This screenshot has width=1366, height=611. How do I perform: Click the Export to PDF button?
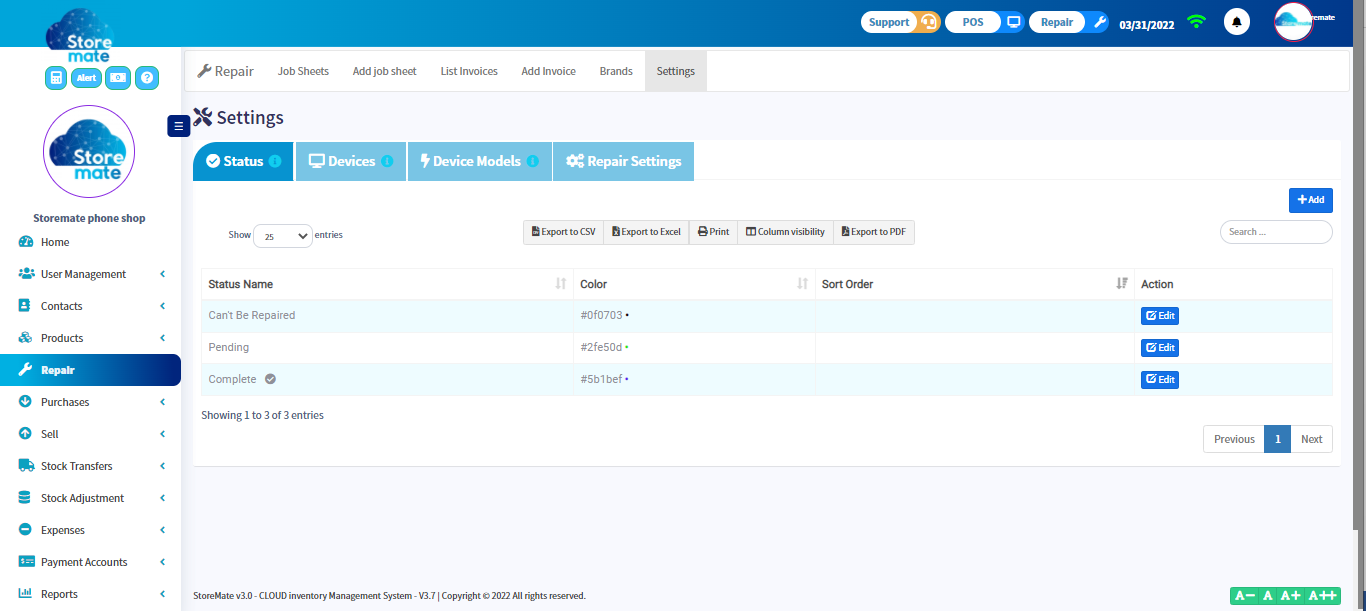(x=873, y=231)
